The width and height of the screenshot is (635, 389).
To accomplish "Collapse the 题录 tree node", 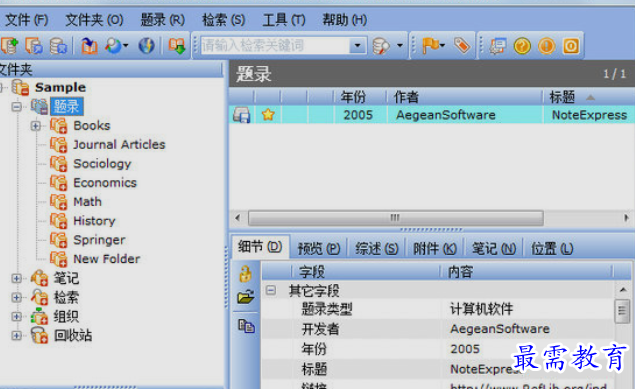I will click(17, 106).
